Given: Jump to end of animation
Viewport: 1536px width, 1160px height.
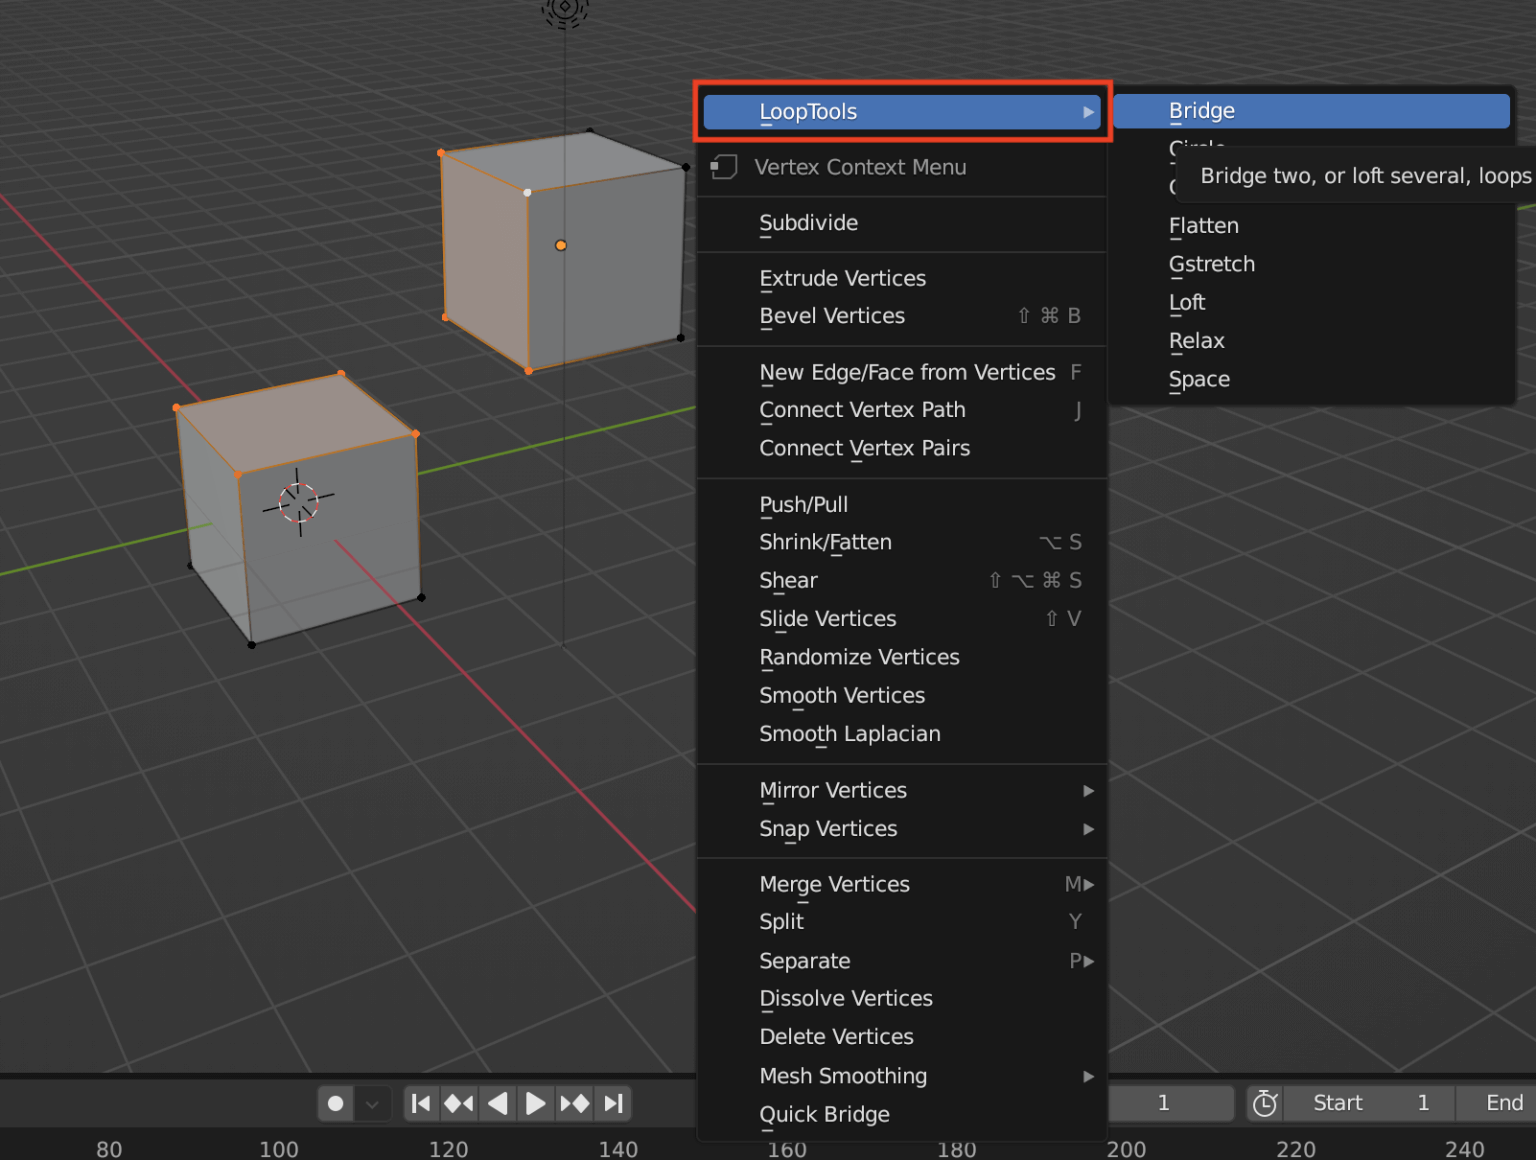Looking at the screenshot, I should coord(613,1103).
